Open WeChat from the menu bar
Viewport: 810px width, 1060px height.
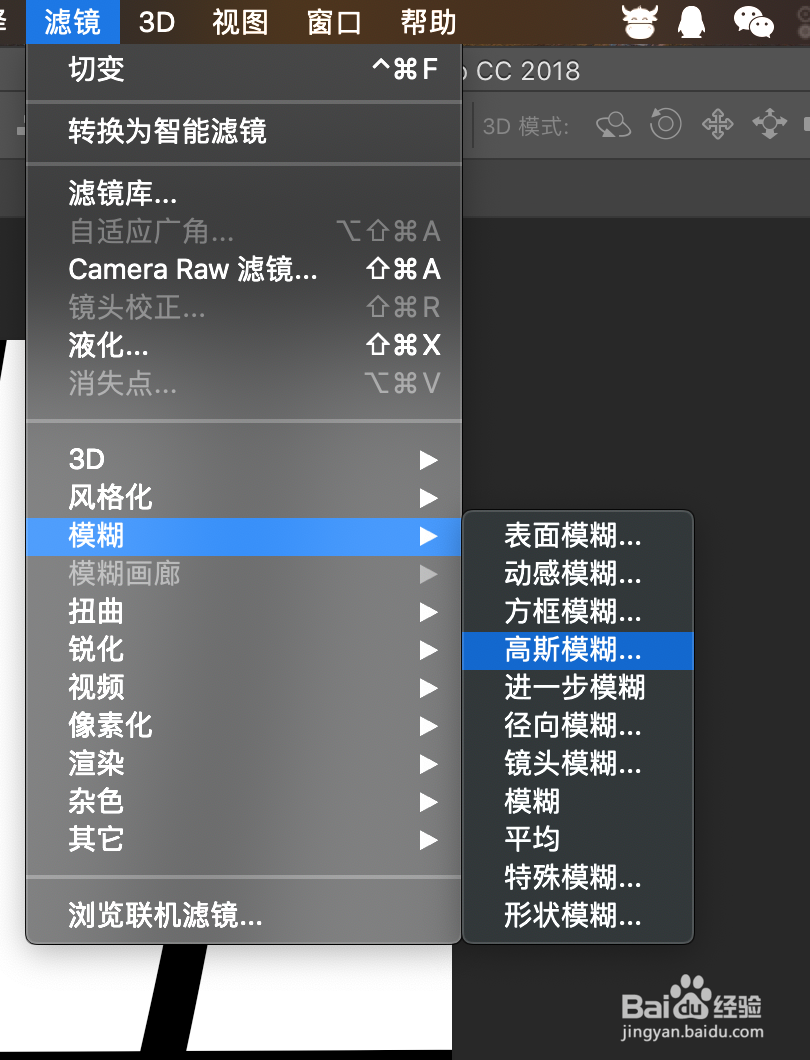point(755,21)
